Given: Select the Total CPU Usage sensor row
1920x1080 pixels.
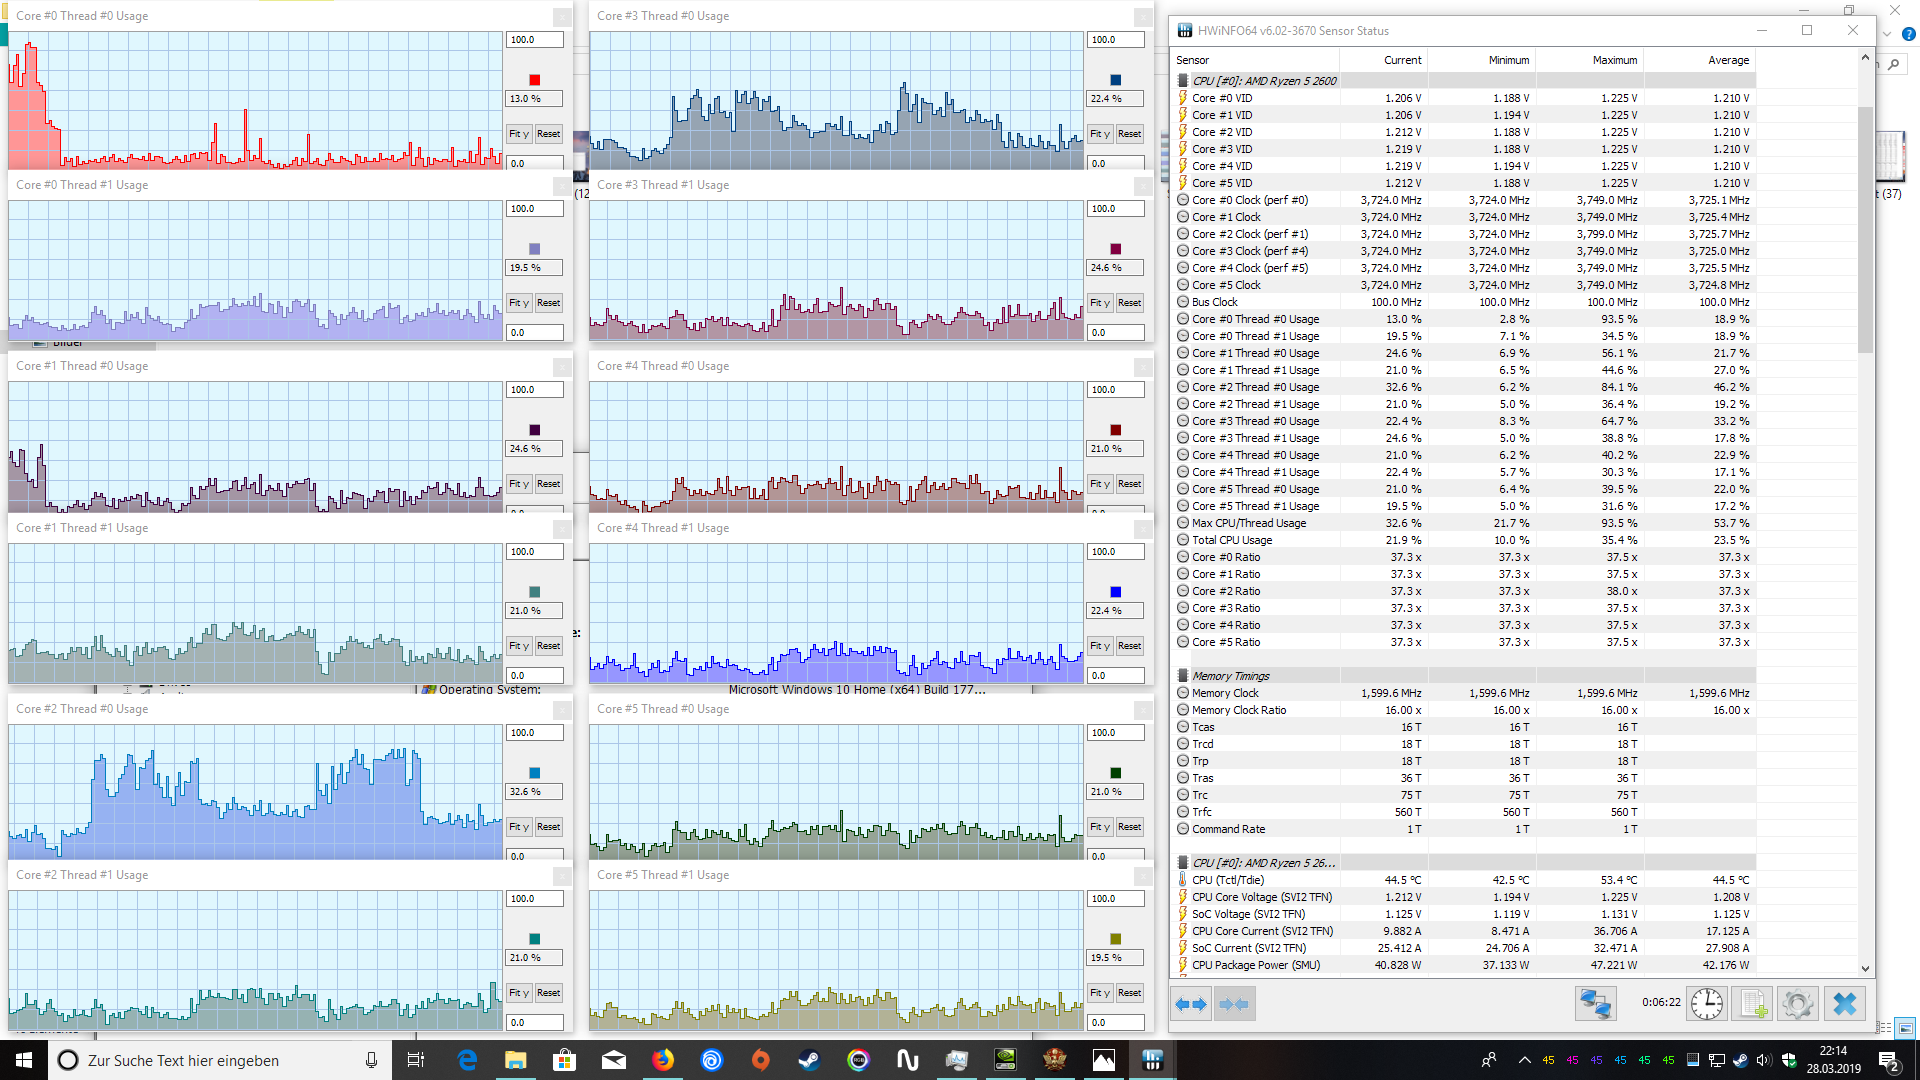Looking at the screenshot, I should [x=1232, y=540].
